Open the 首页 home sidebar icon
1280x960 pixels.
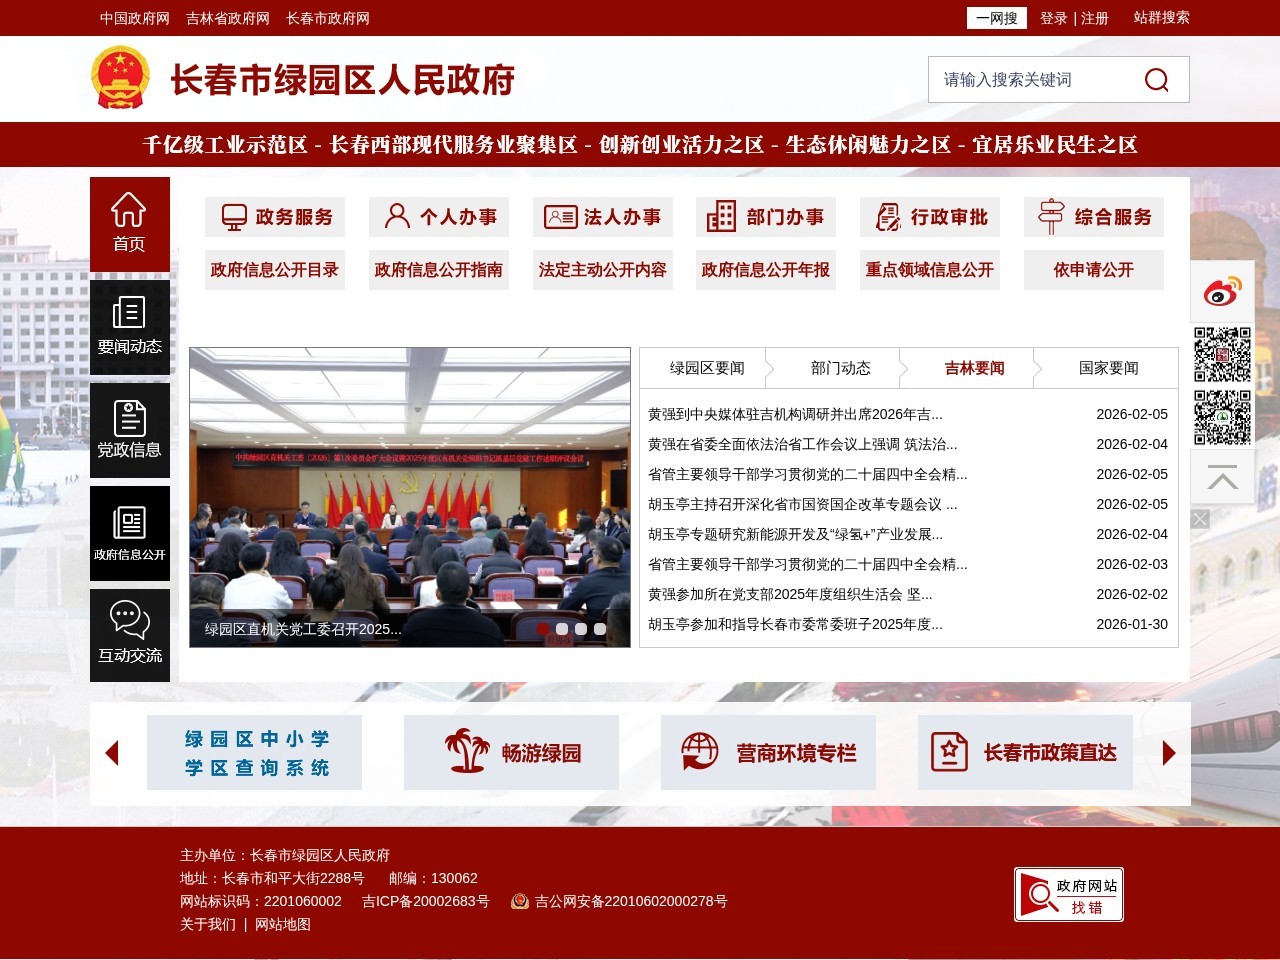(130, 224)
